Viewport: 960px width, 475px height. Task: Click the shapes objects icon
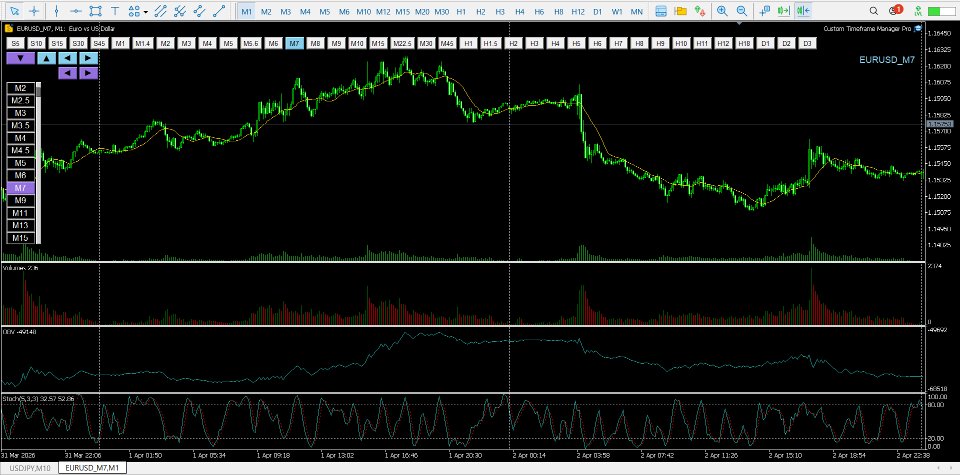(135, 11)
